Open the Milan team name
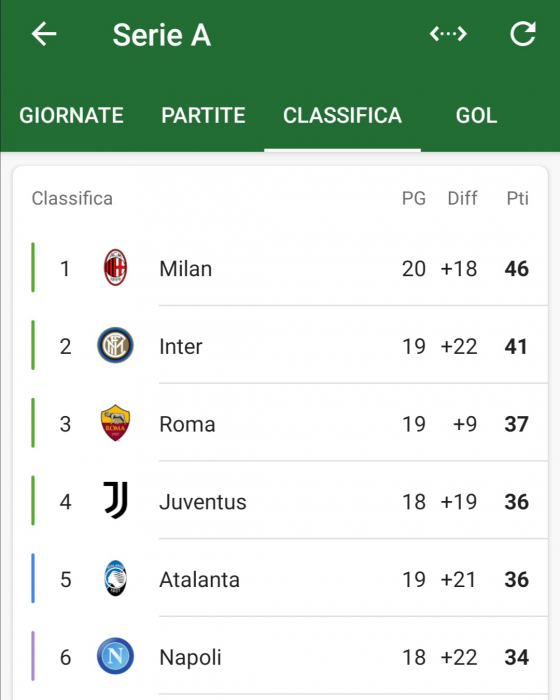560x700 pixels. coord(186,269)
